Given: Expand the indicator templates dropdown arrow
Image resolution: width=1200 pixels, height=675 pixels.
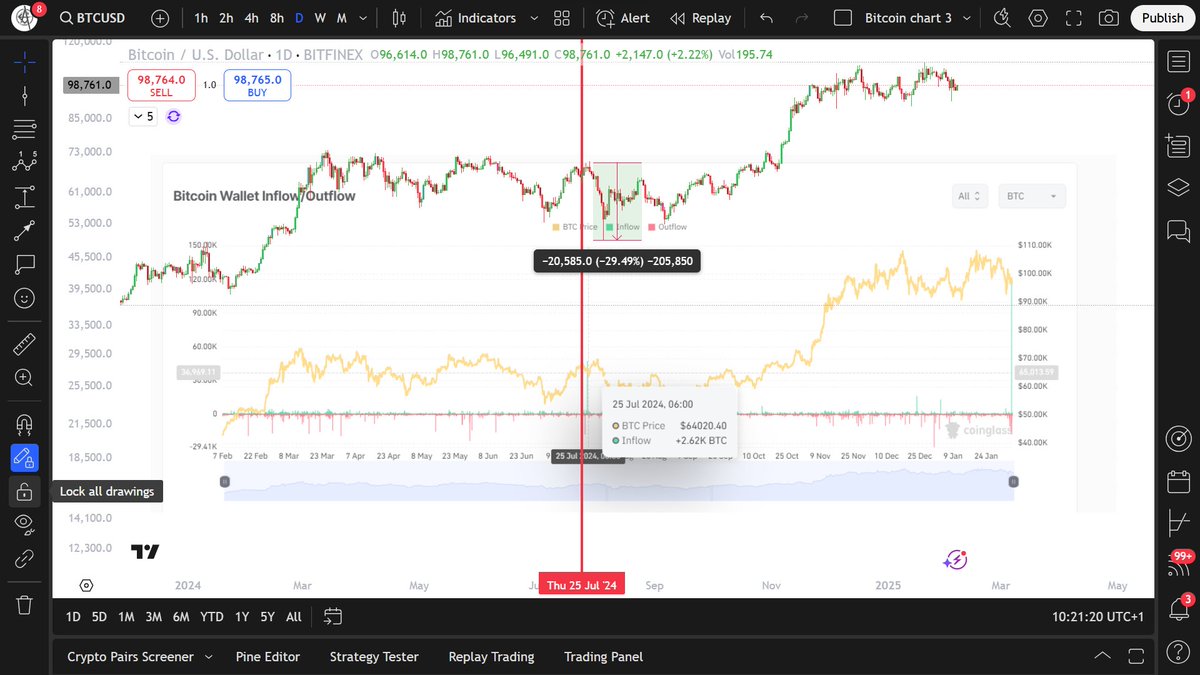Looking at the screenshot, I should pos(534,18).
